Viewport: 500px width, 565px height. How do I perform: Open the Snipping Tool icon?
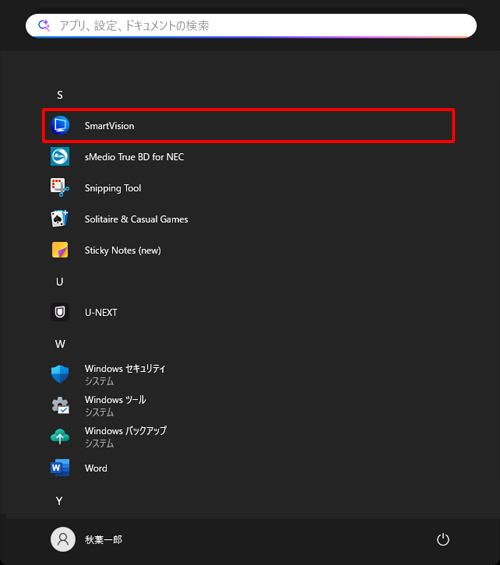point(60,188)
